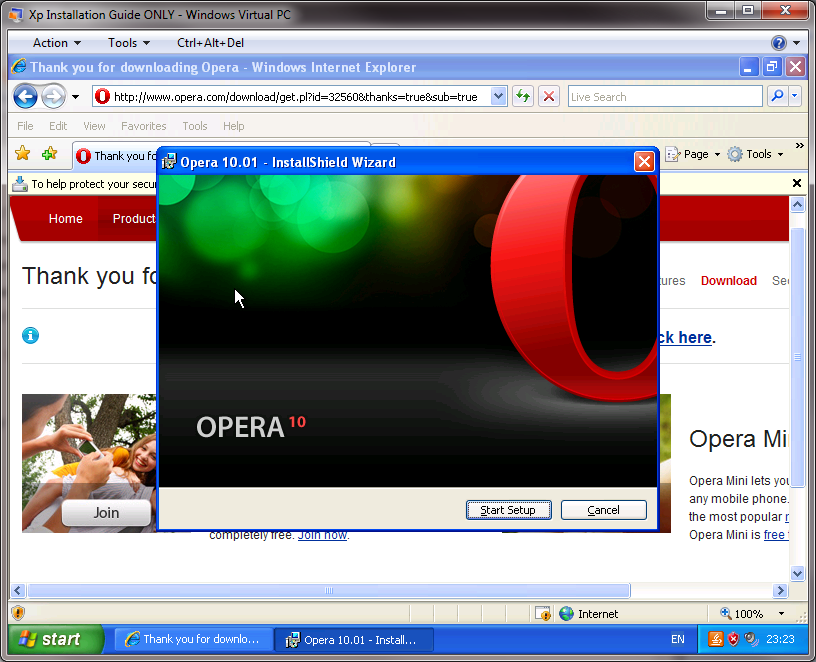
Task: Click the horizontal scrollbar left arrow
Action: [x=18, y=590]
